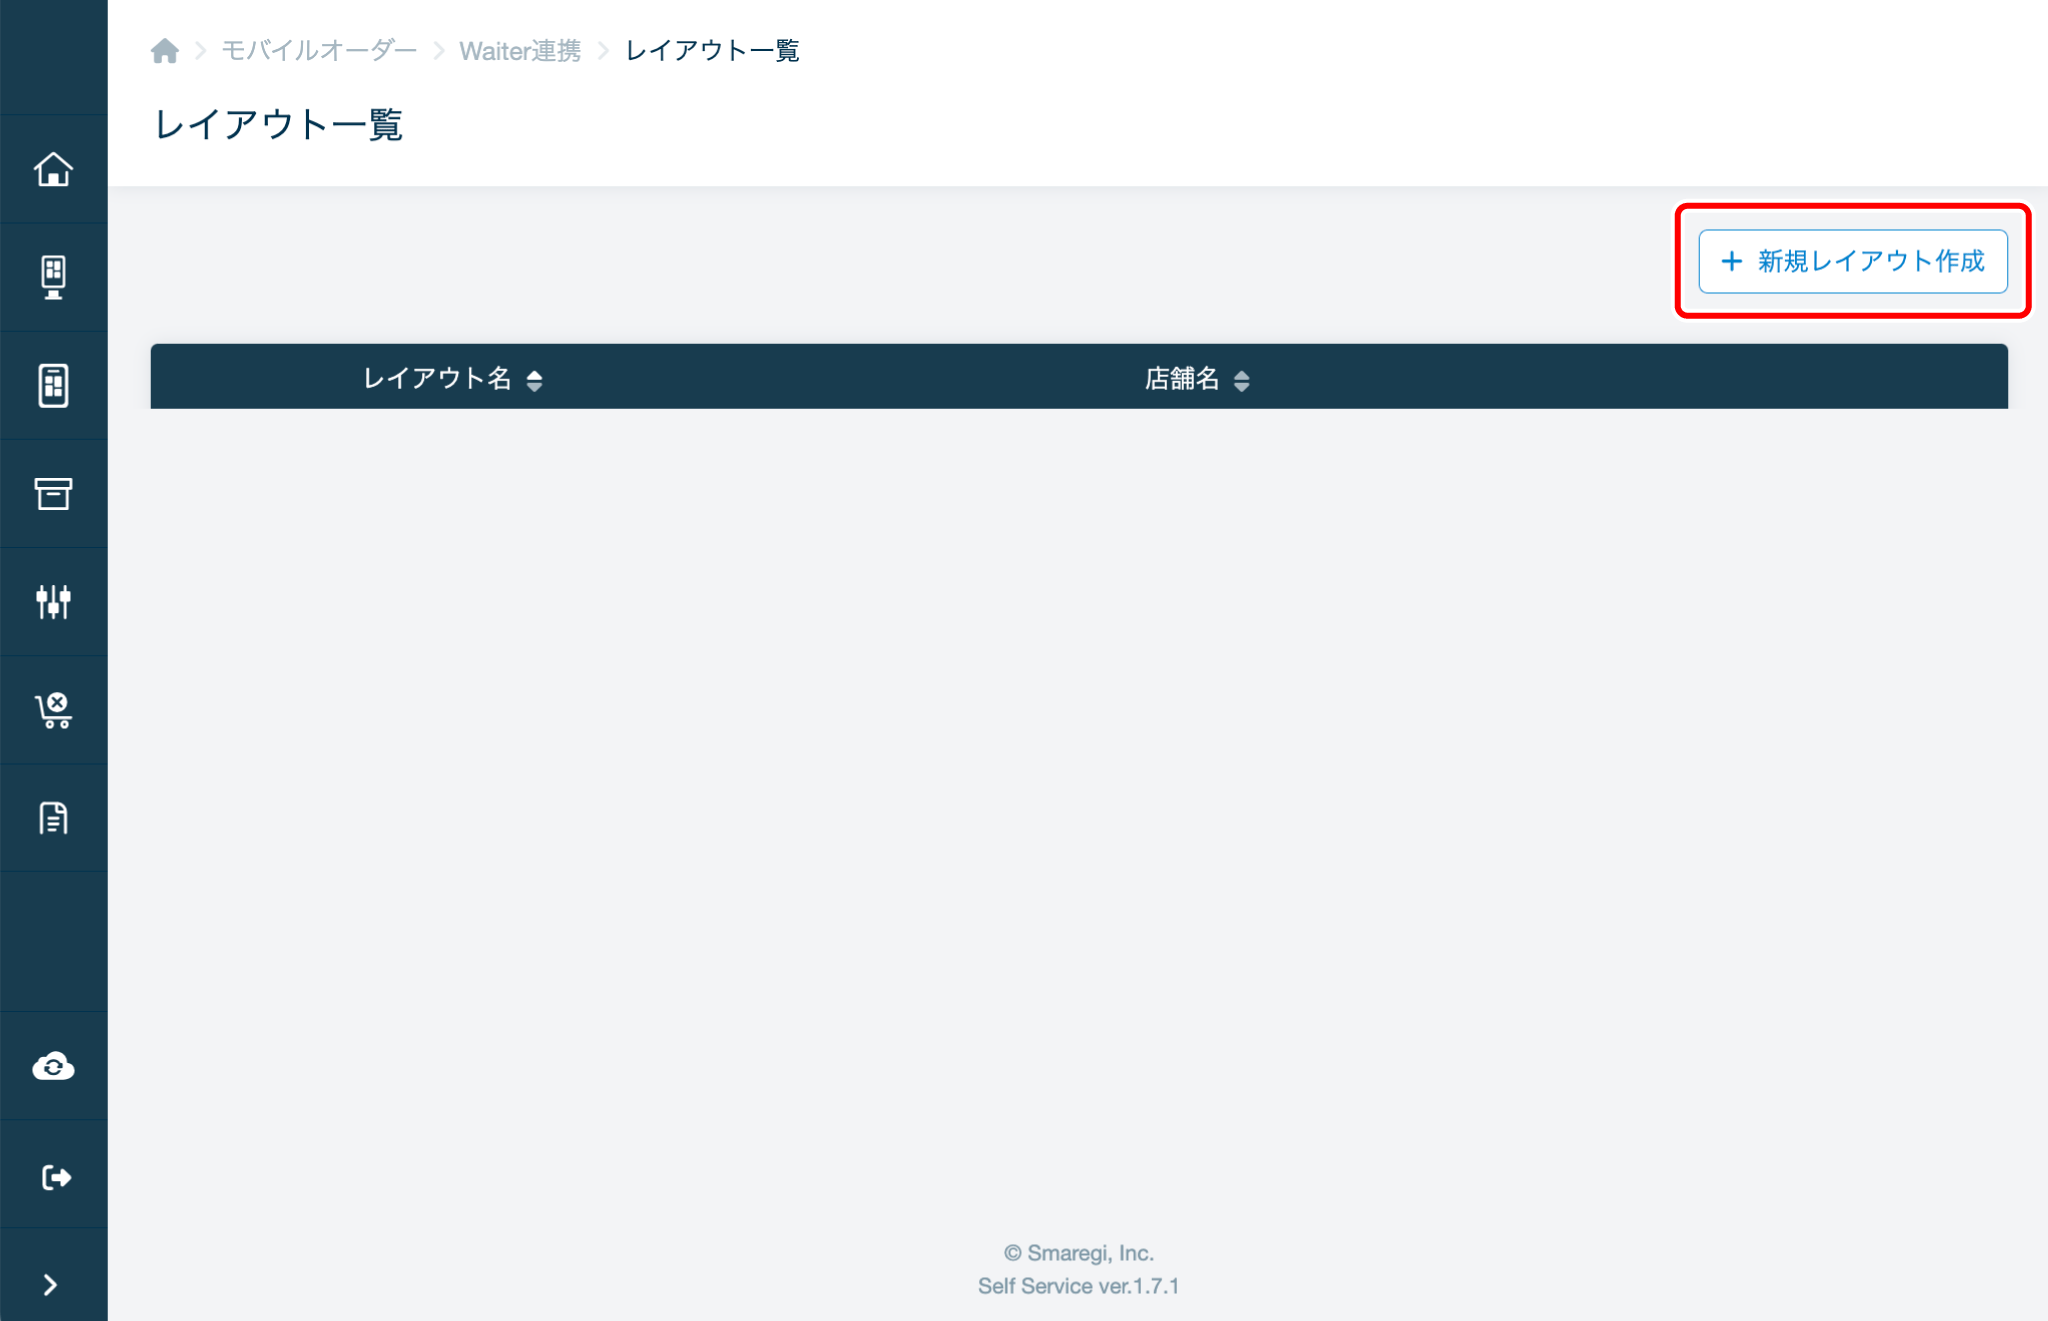Screen dimensions: 2048x1321
Task: Open the kiosk terminal sidebar icon
Action: coord(53,277)
